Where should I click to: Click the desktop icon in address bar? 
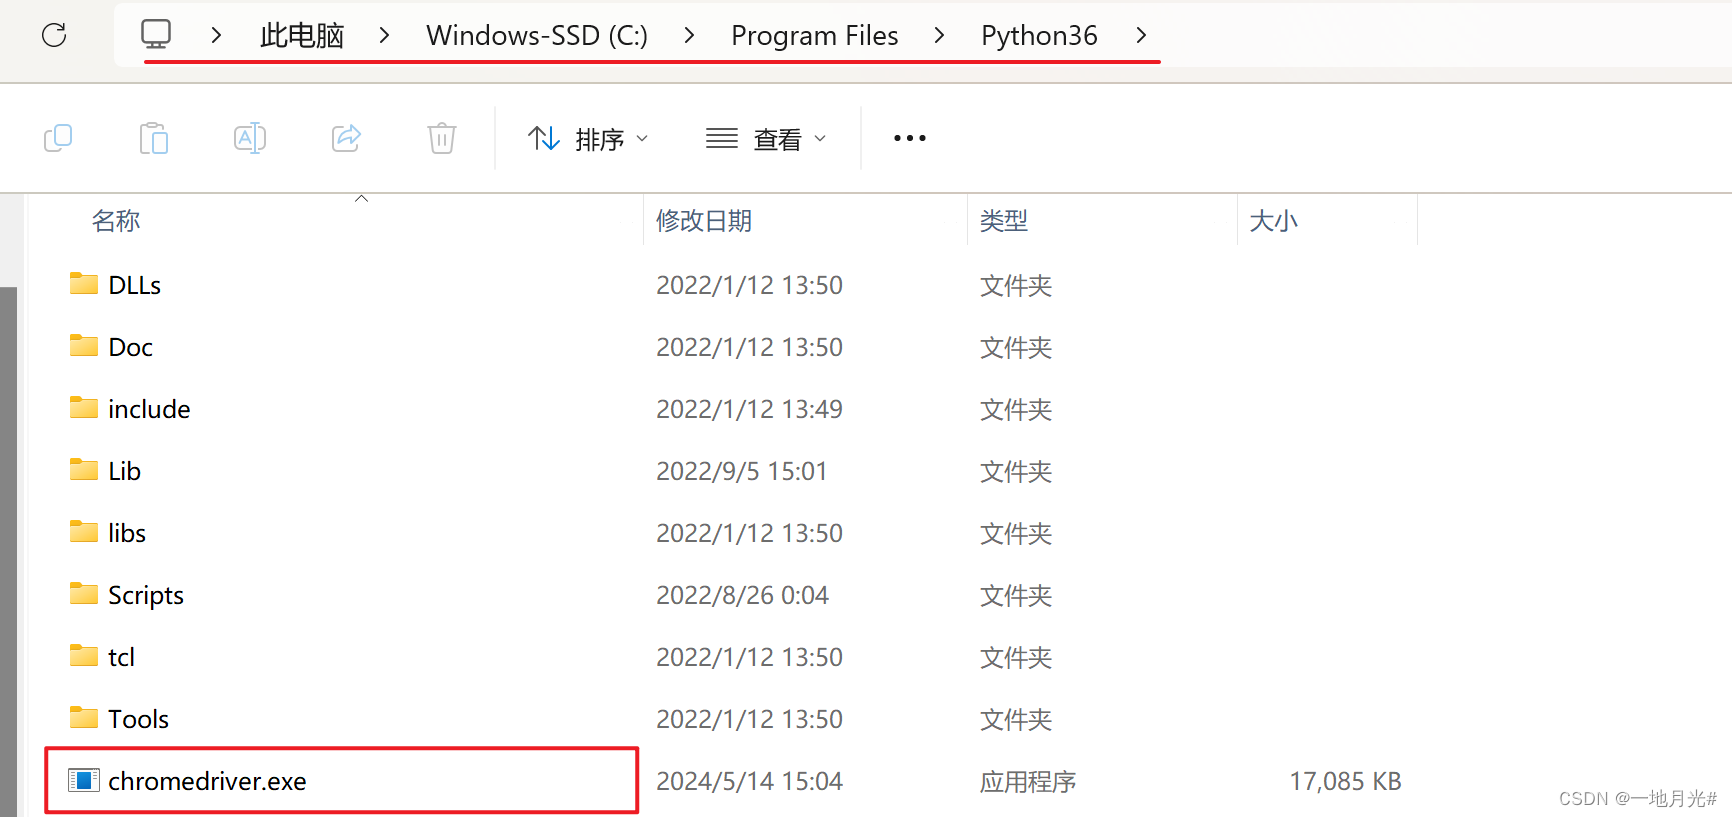tap(155, 33)
